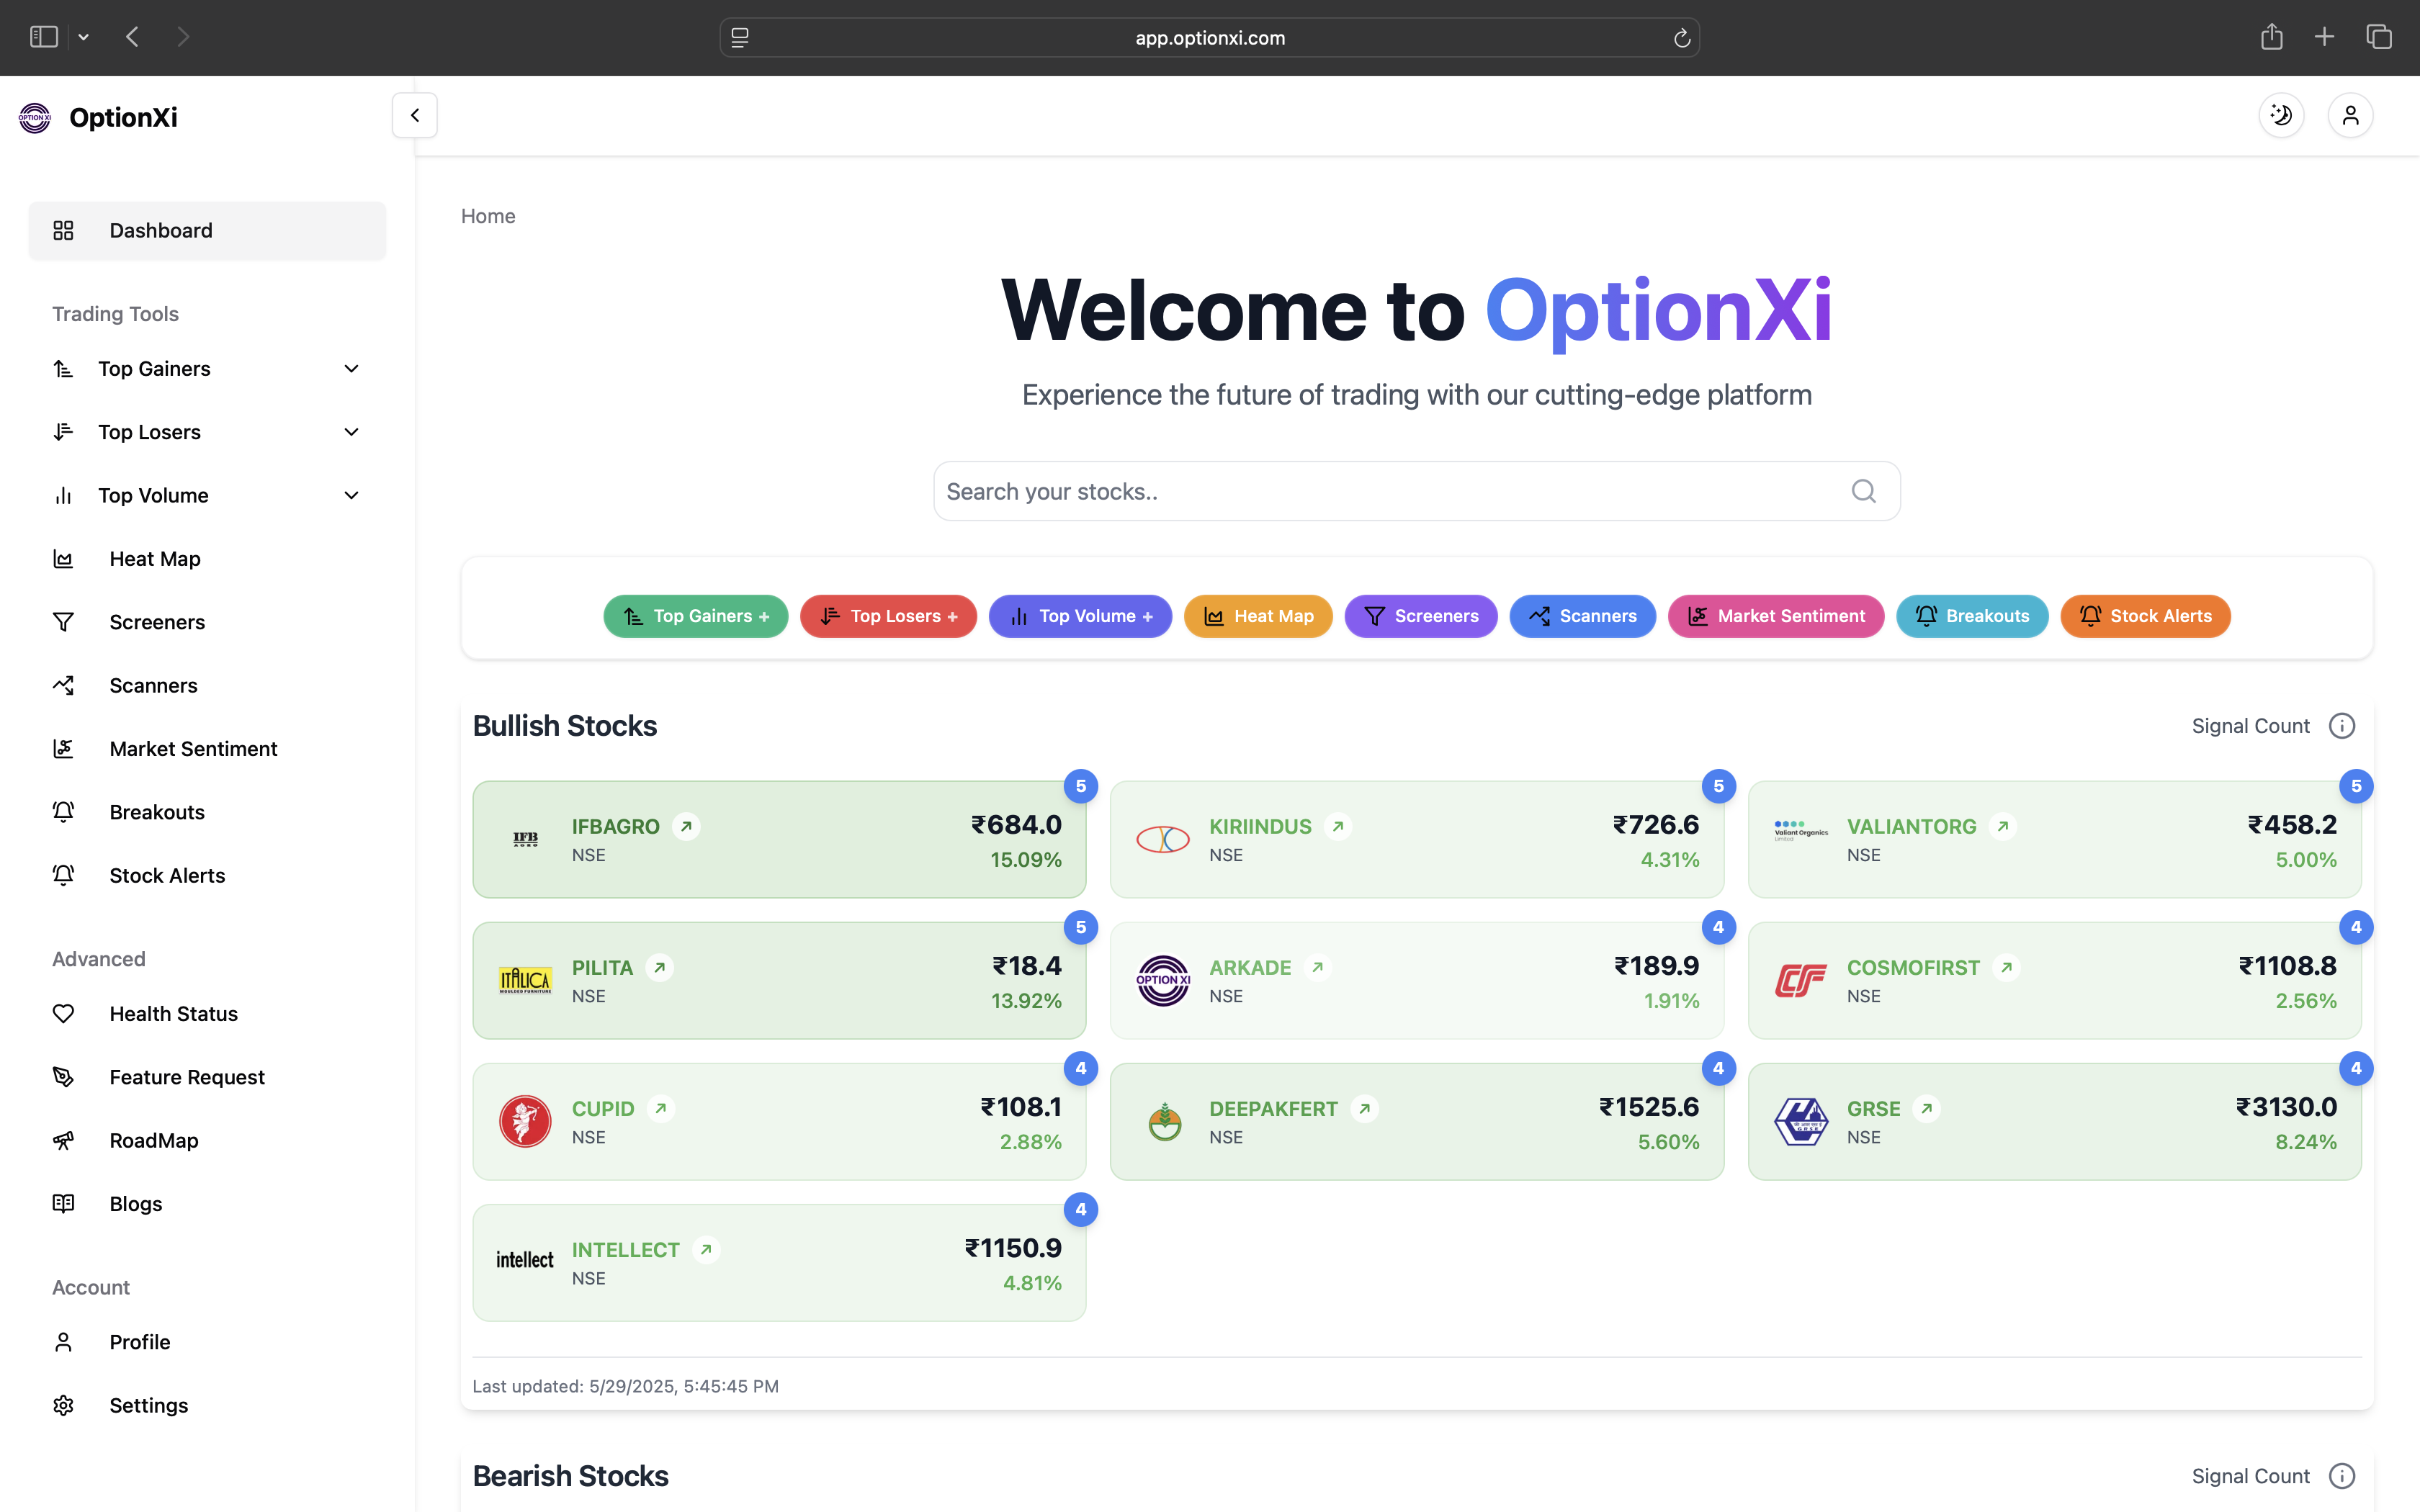Open user account icon in header
This screenshot has width=2420, height=1512.
coord(2350,115)
